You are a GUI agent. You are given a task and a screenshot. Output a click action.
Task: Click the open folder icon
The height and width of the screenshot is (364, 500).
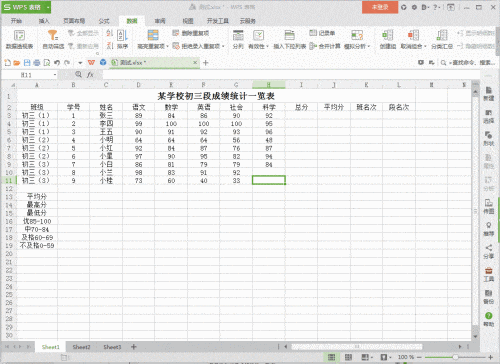pos(17,63)
